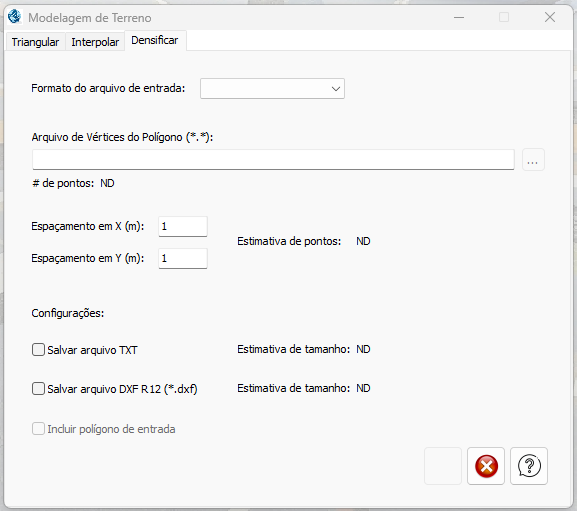Click the red cancel X button
The width and height of the screenshot is (577, 511).
pos(486,466)
